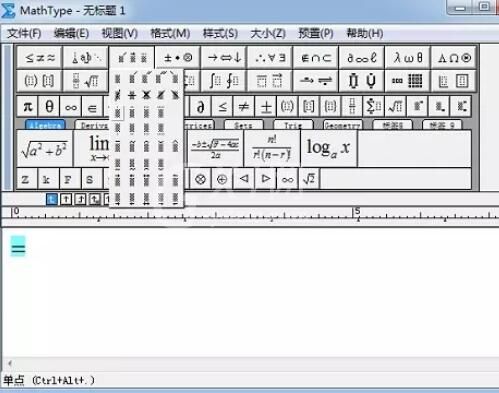Select the double dot over embellishment

(x=132, y=112)
